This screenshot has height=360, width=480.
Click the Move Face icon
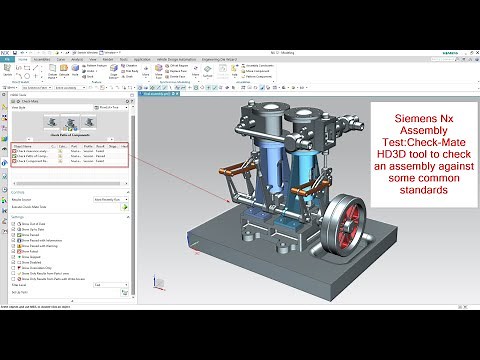point(158,68)
